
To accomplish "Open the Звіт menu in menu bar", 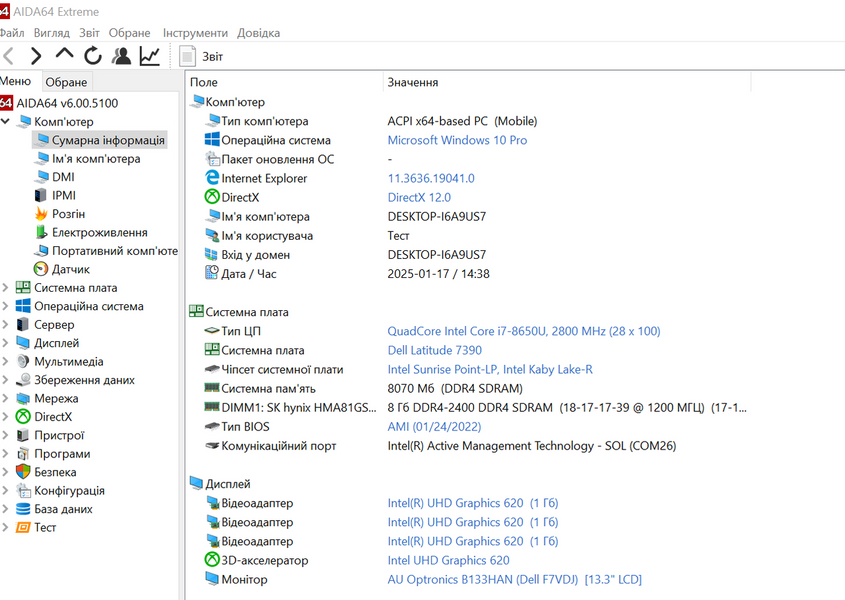I will pos(89,33).
